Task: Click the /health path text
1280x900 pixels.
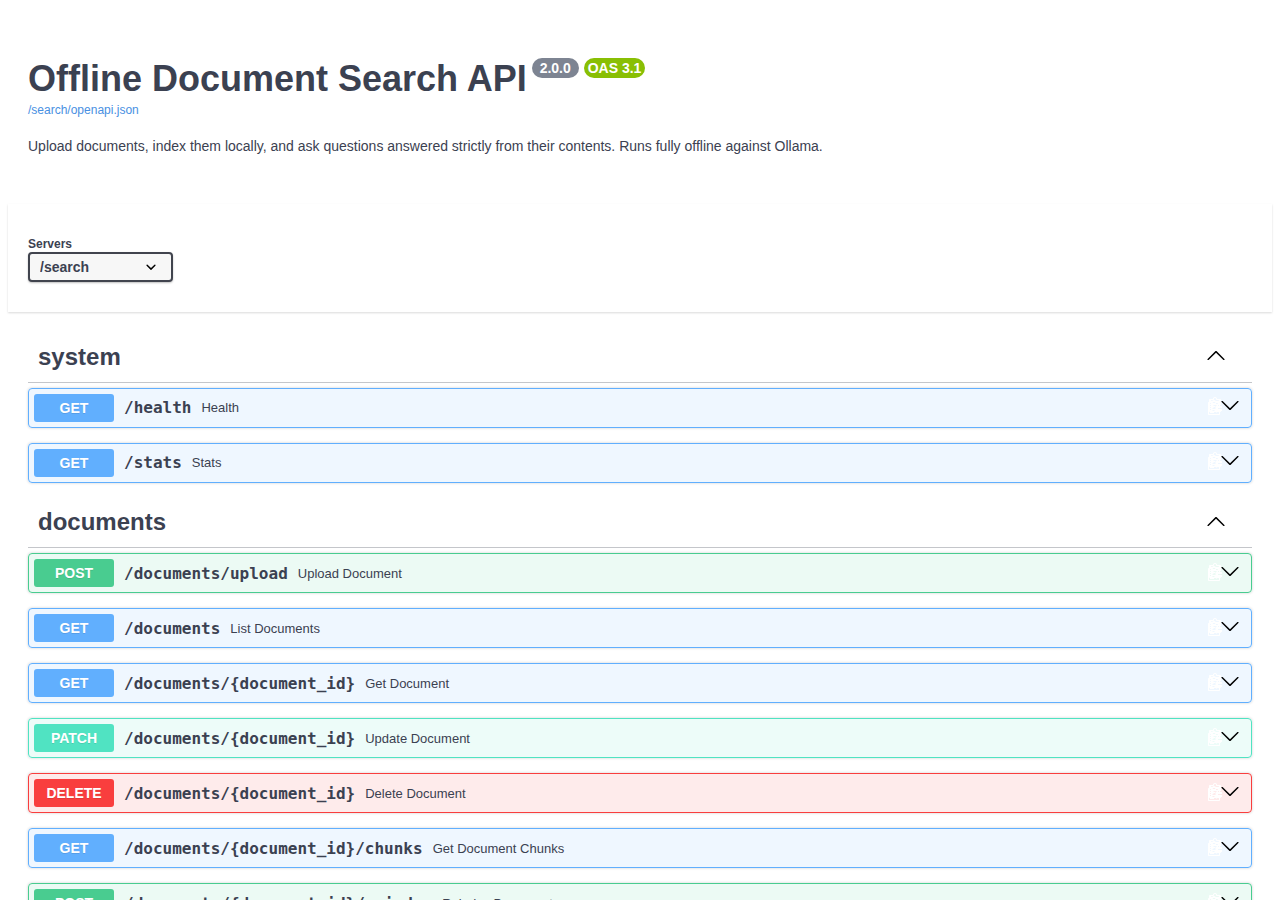Action: [x=157, y=407]
